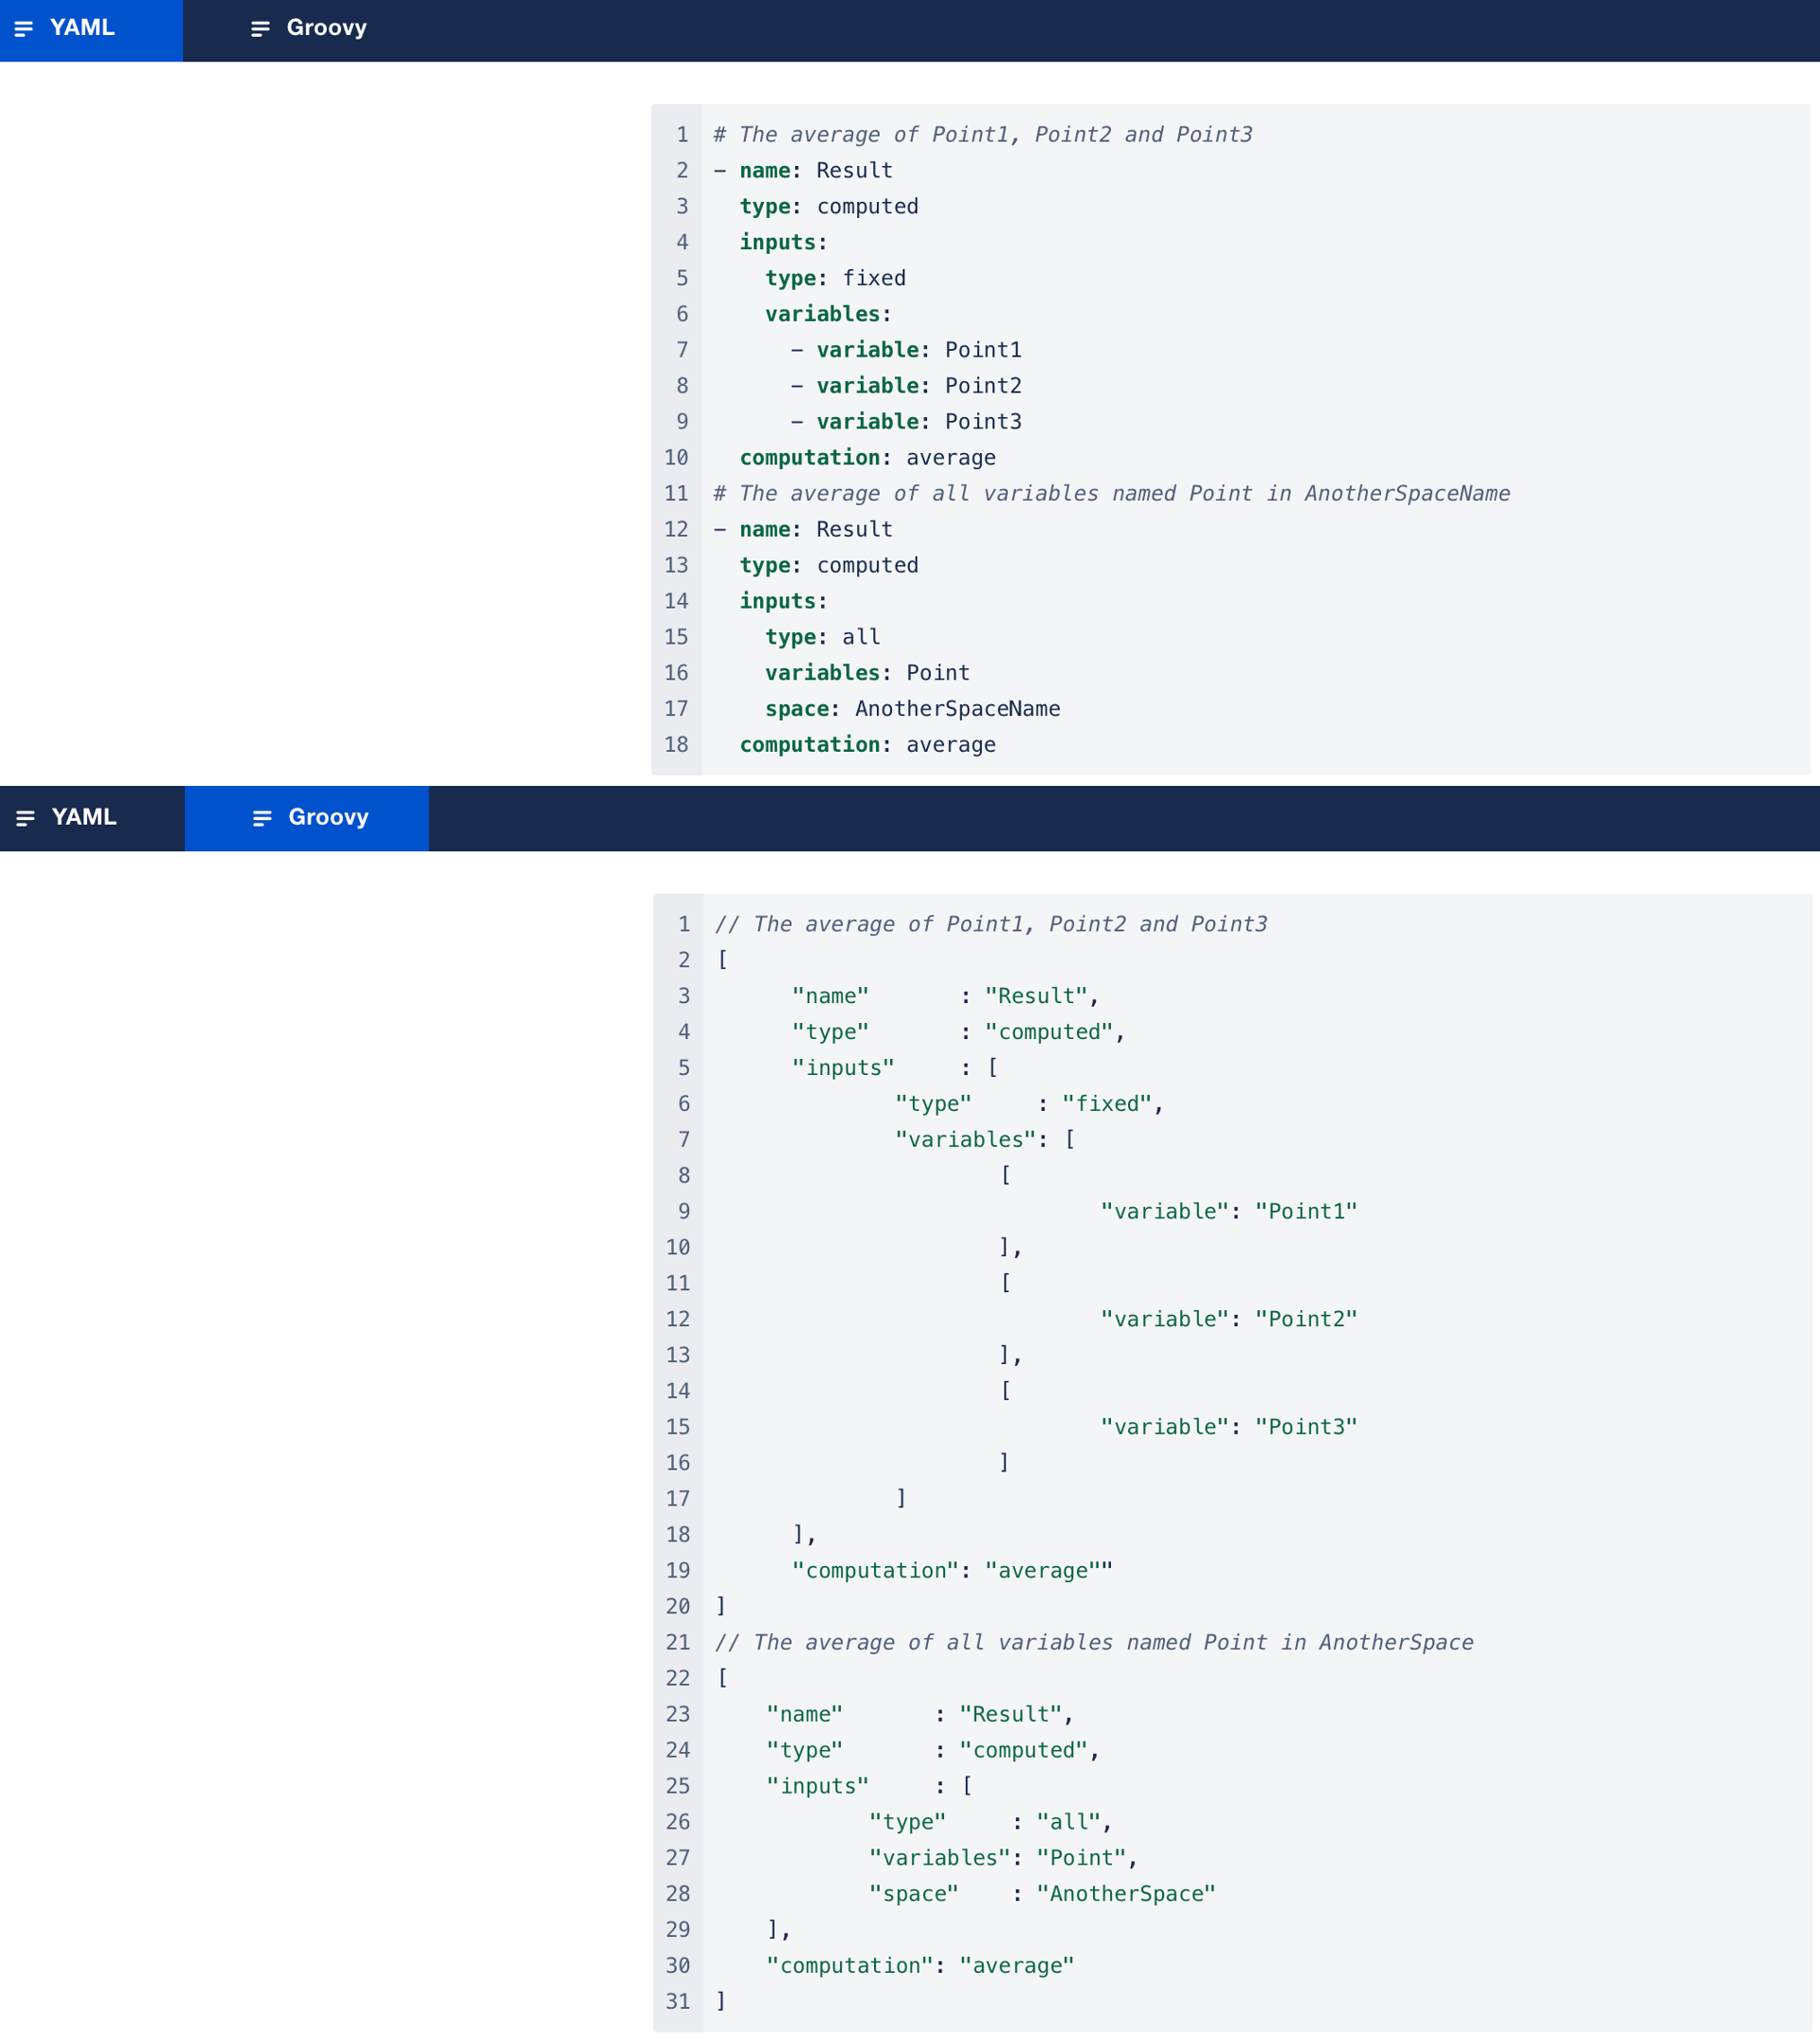Screen dimensions: 1820x2042
Task: Click the 'variable: Point2' line in YAML code
Action: point(918,386)
